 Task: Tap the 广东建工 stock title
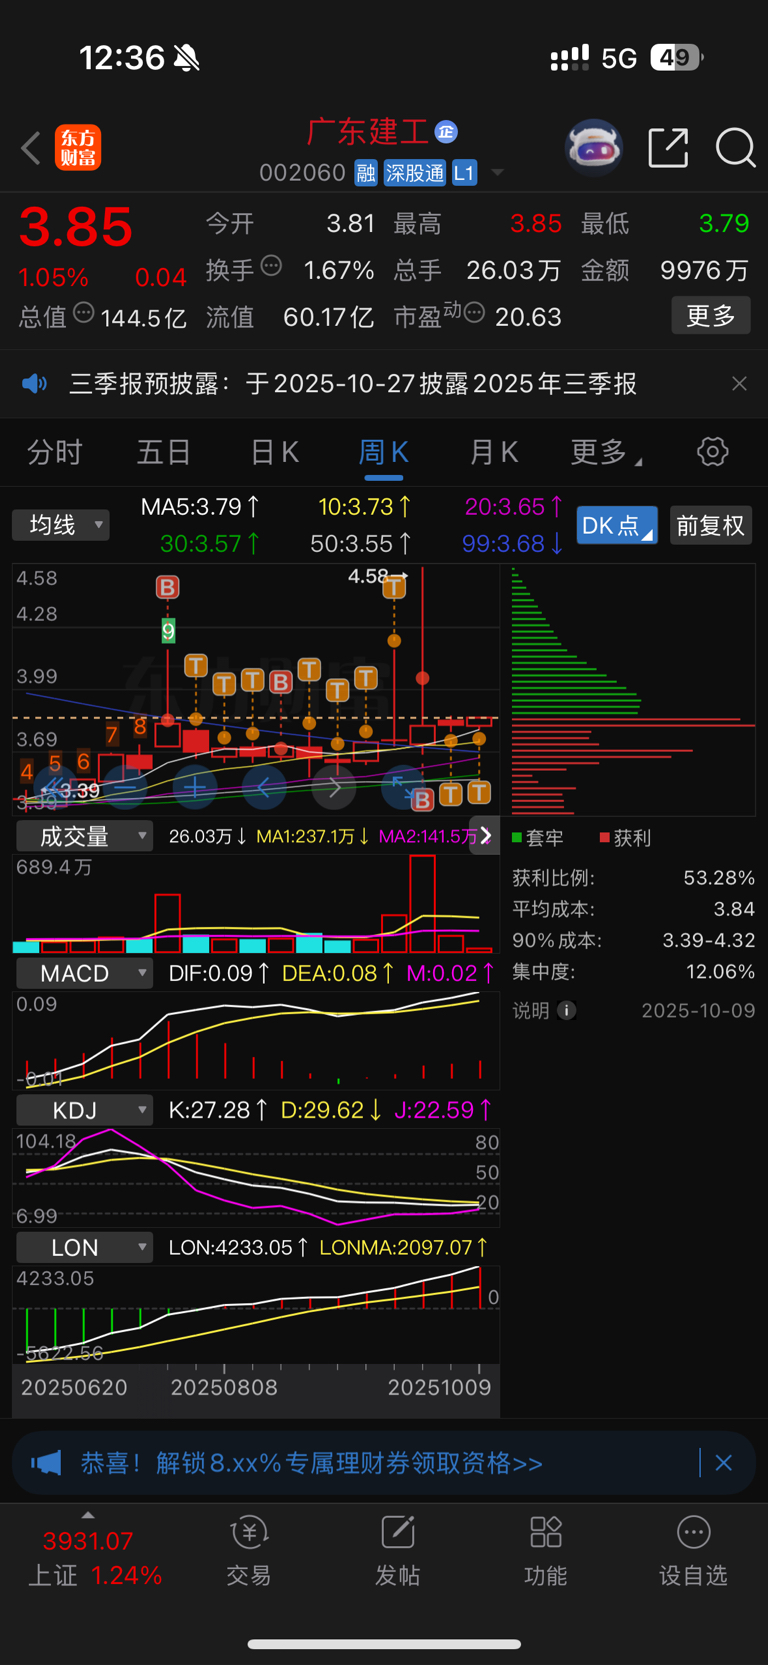coord(368,131)
